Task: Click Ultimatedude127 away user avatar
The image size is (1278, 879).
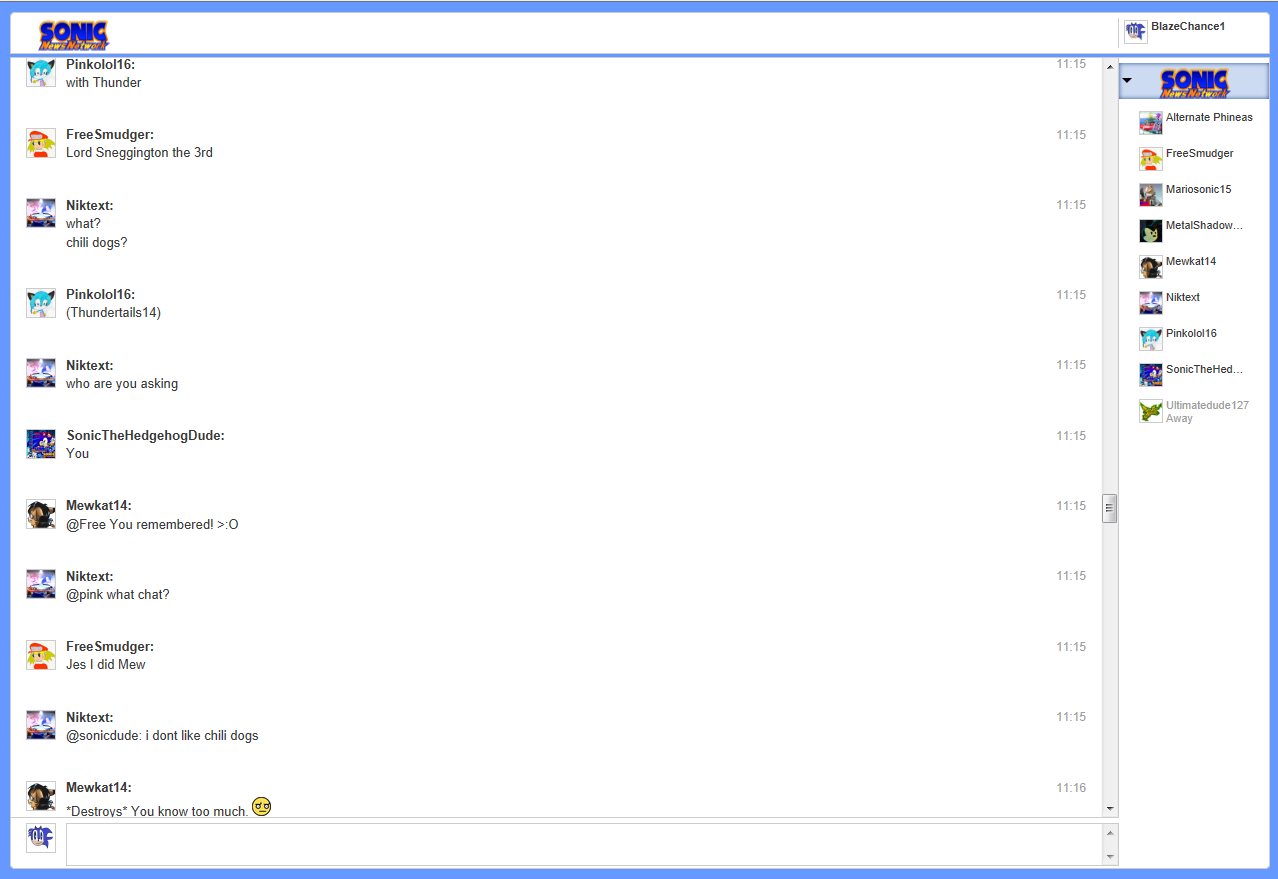Action: click(1150, 411)
